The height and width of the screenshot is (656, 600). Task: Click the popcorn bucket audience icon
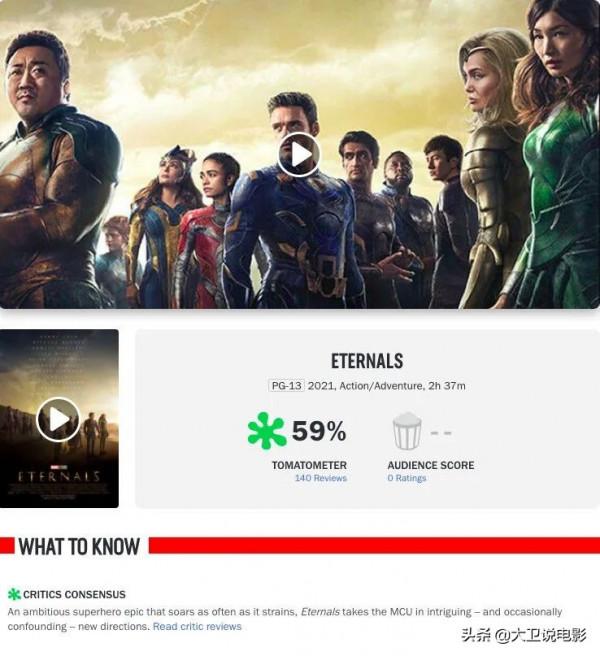pos(407,431)
